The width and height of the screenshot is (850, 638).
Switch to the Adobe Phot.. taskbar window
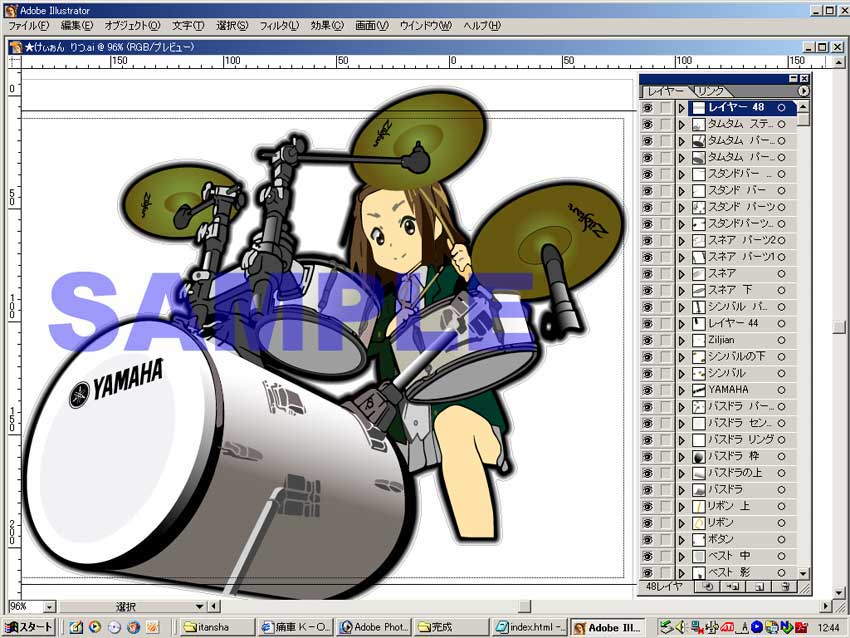[374, 627]
